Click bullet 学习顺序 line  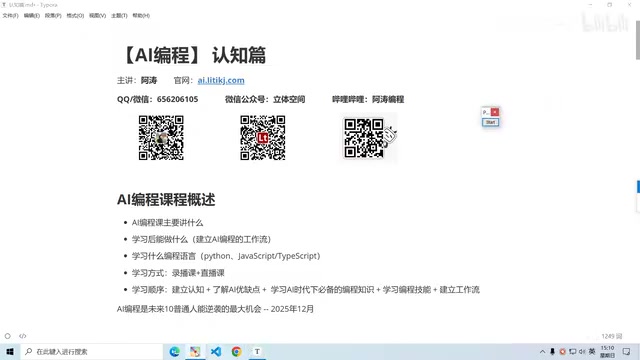[x=305, y=289]
